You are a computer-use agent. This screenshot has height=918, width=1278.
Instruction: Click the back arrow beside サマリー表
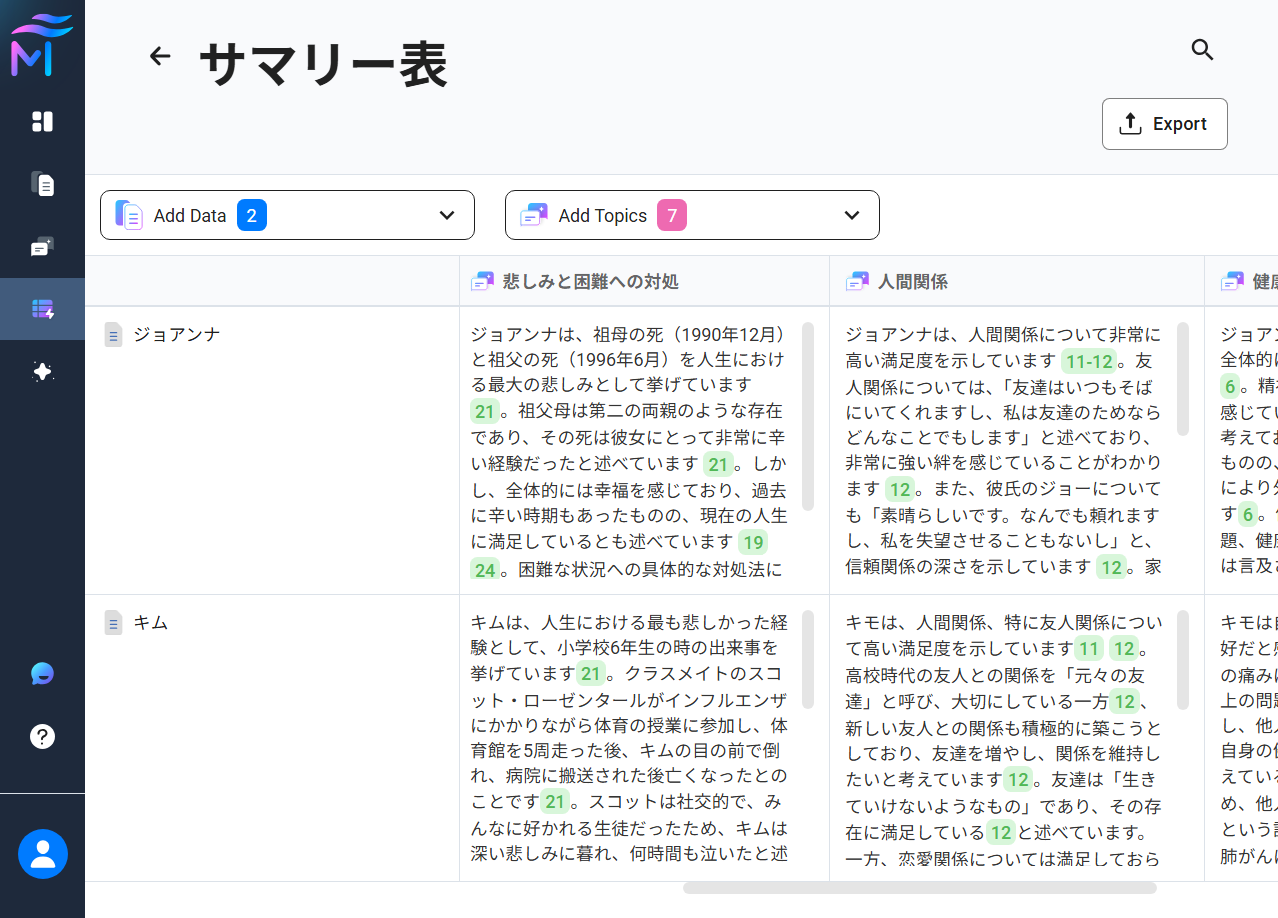point(160,56)
